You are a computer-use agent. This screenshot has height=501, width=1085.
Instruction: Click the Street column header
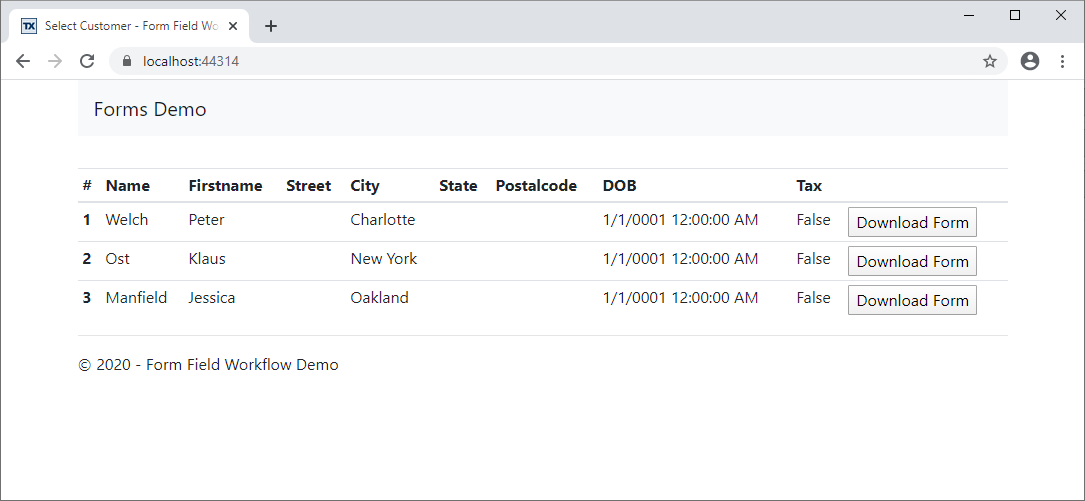pyautogui.click(x=309, y=185)
